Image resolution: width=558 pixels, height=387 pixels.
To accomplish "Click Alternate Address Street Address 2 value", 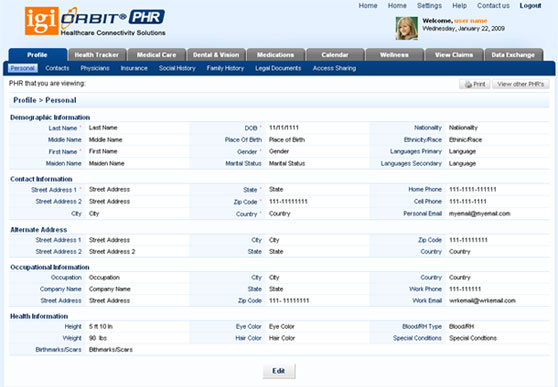I will [x=112, y=252].
